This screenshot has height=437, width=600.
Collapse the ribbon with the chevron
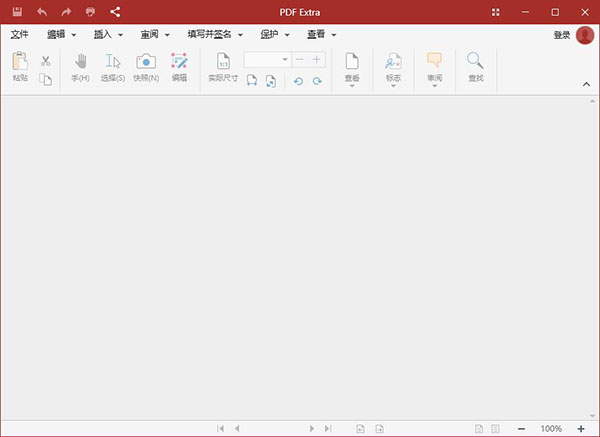coord(586,84)
